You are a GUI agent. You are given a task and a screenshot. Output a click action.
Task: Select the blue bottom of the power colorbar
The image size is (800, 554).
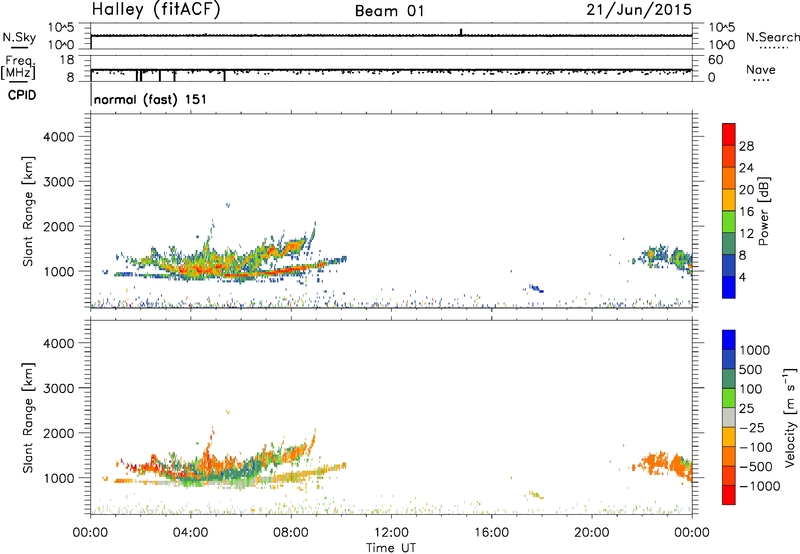(729, 287)
